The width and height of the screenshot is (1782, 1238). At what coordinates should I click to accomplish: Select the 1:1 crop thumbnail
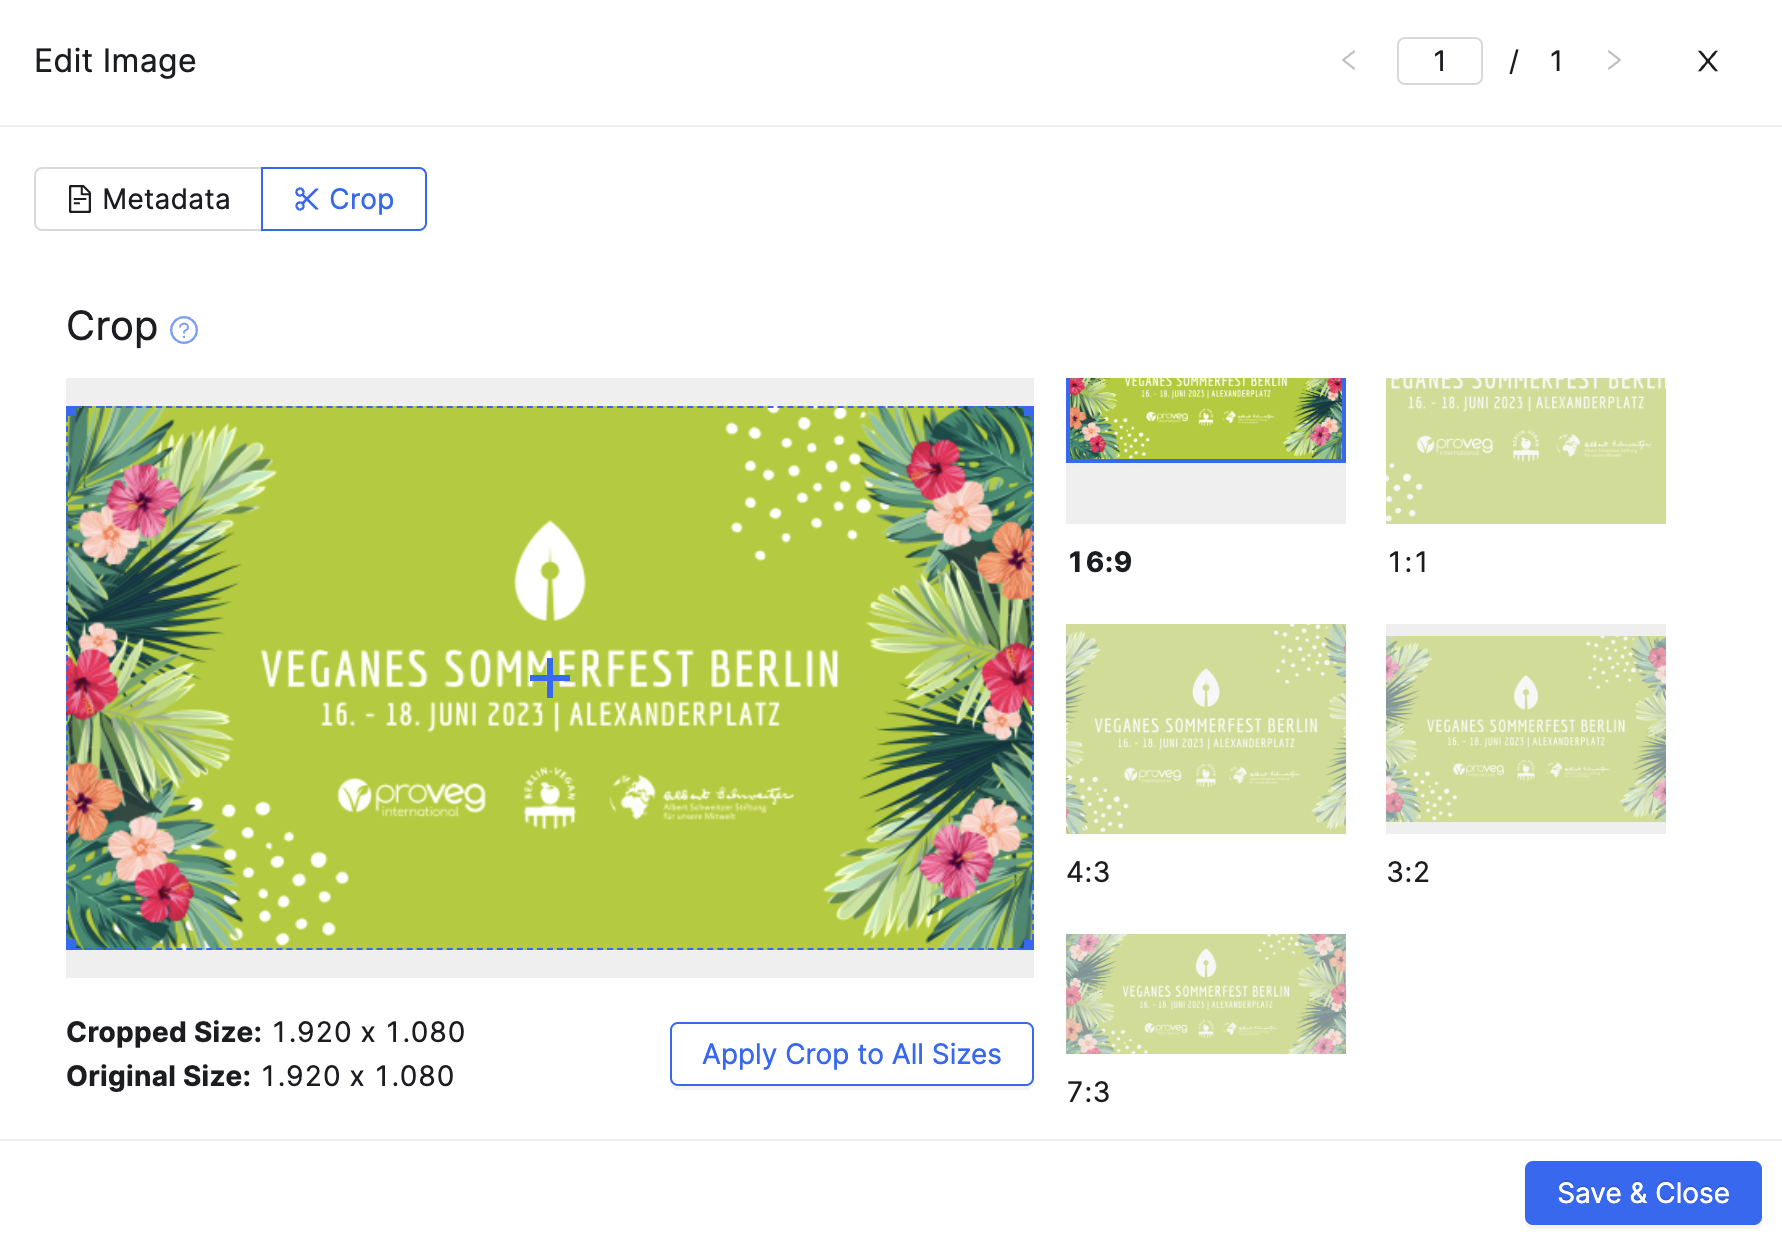(x=1526, y=450)
